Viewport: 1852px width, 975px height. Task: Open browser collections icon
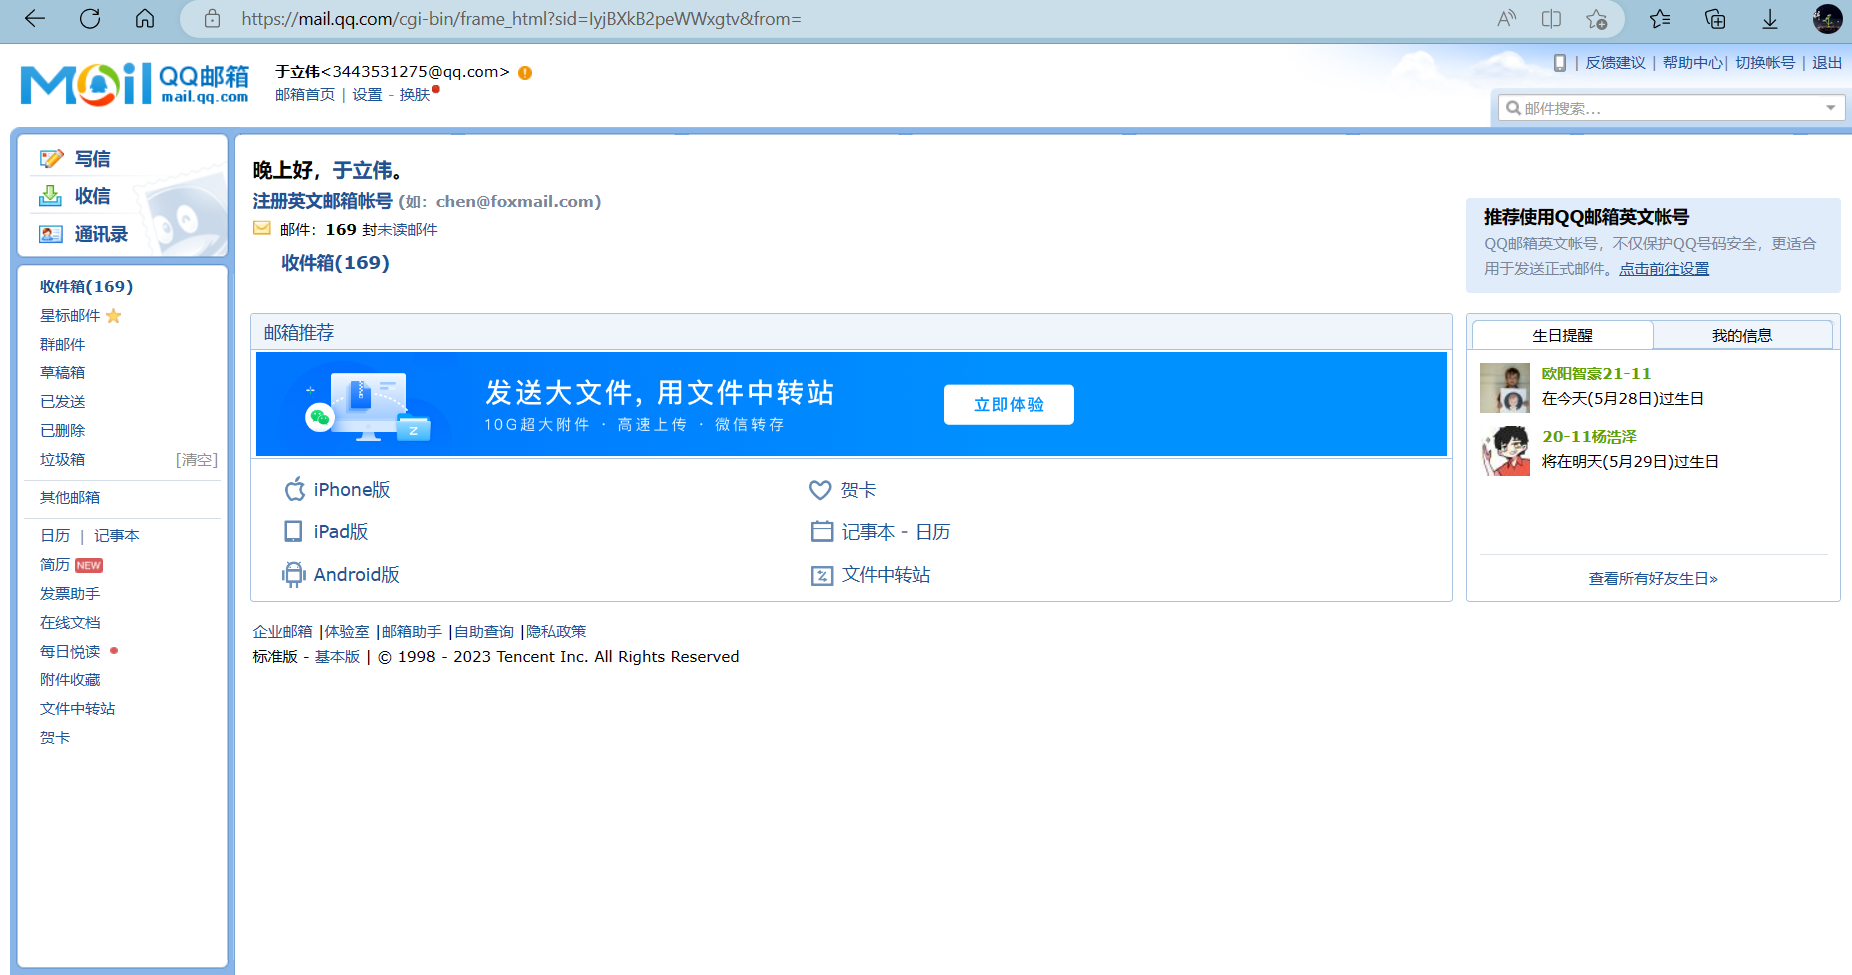click(1715, 19)
